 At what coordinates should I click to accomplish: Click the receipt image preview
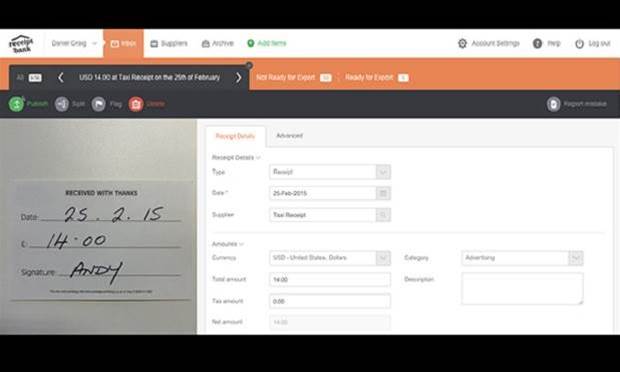[98, 227]
